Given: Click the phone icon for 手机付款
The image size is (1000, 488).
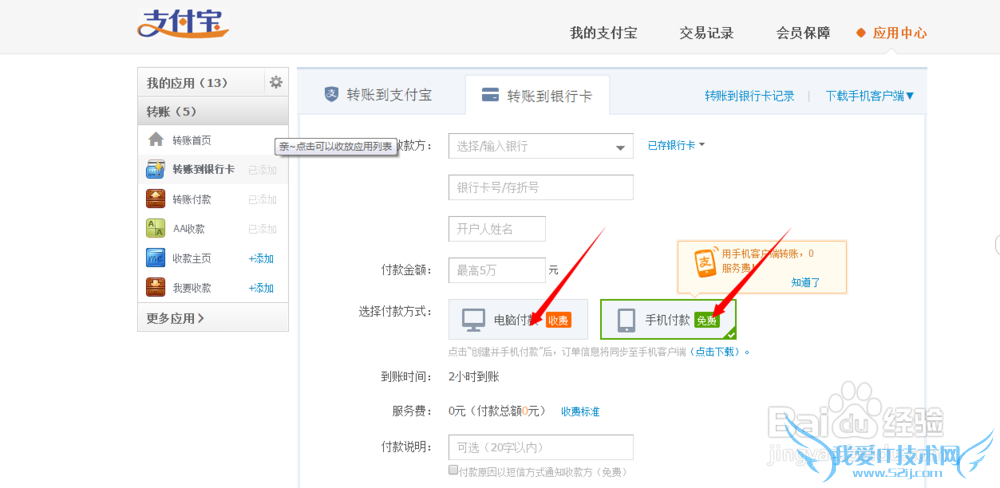Looking at the screenshot, I should click(626, 321).
